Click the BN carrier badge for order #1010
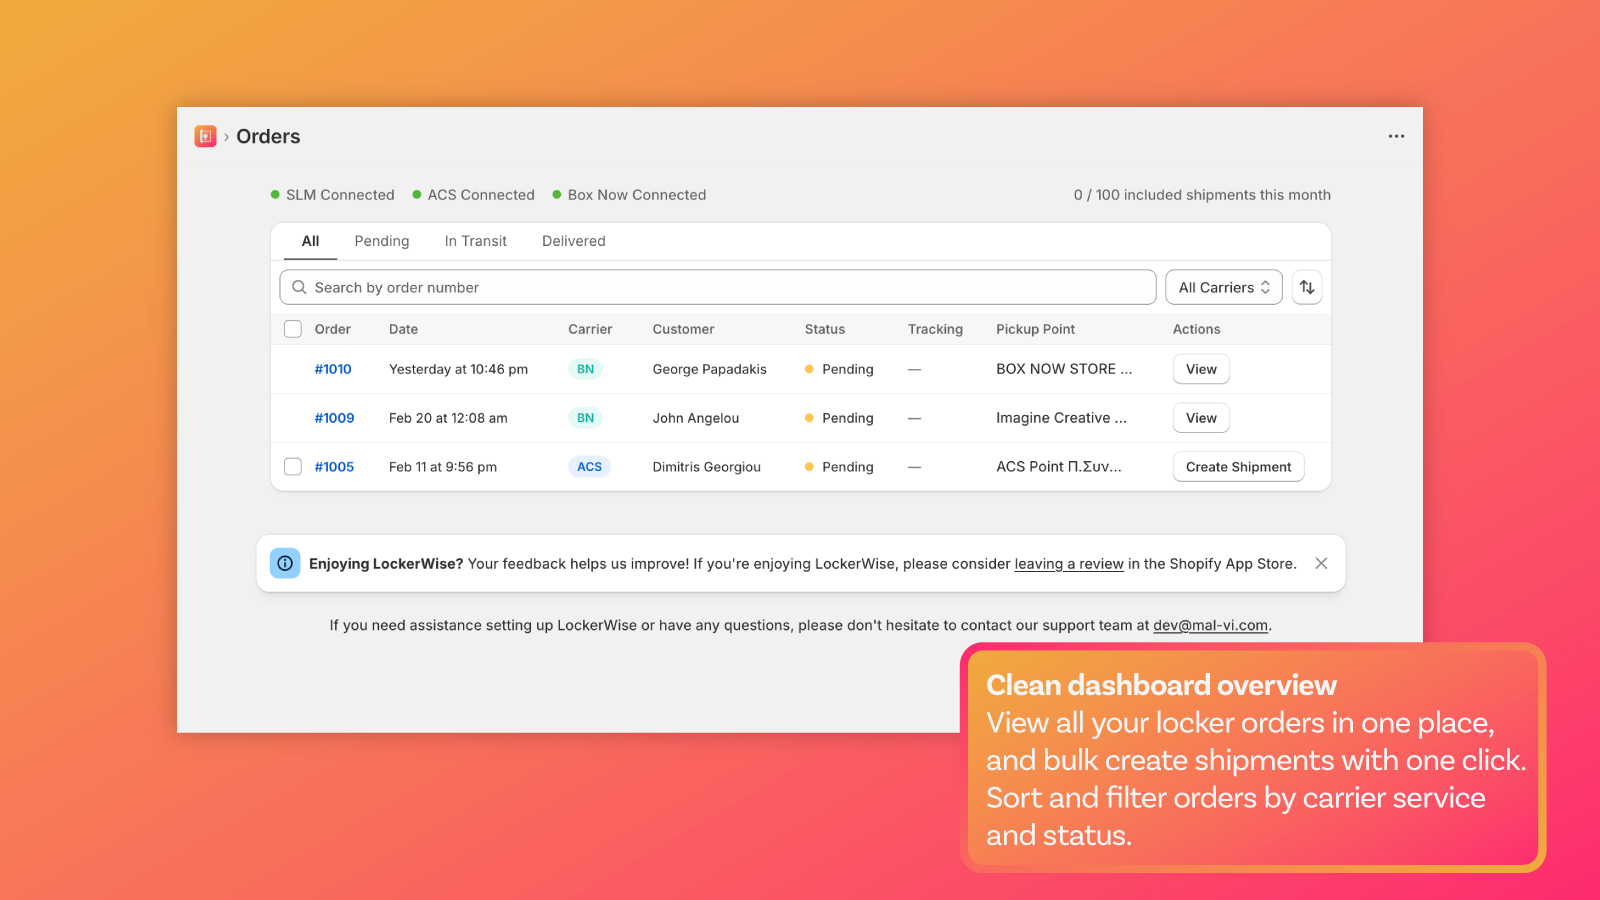This screenshot has width=1600, height=900. (585, 369)
